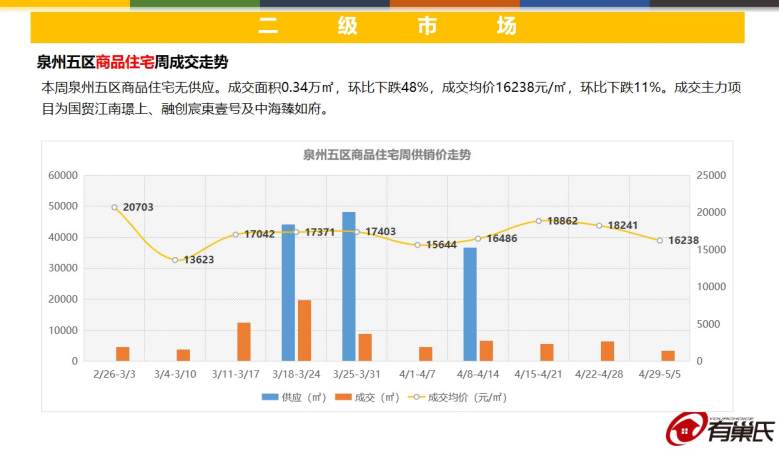Click the orange sales bar for 4/29-5/5

(x=668, y=356)
